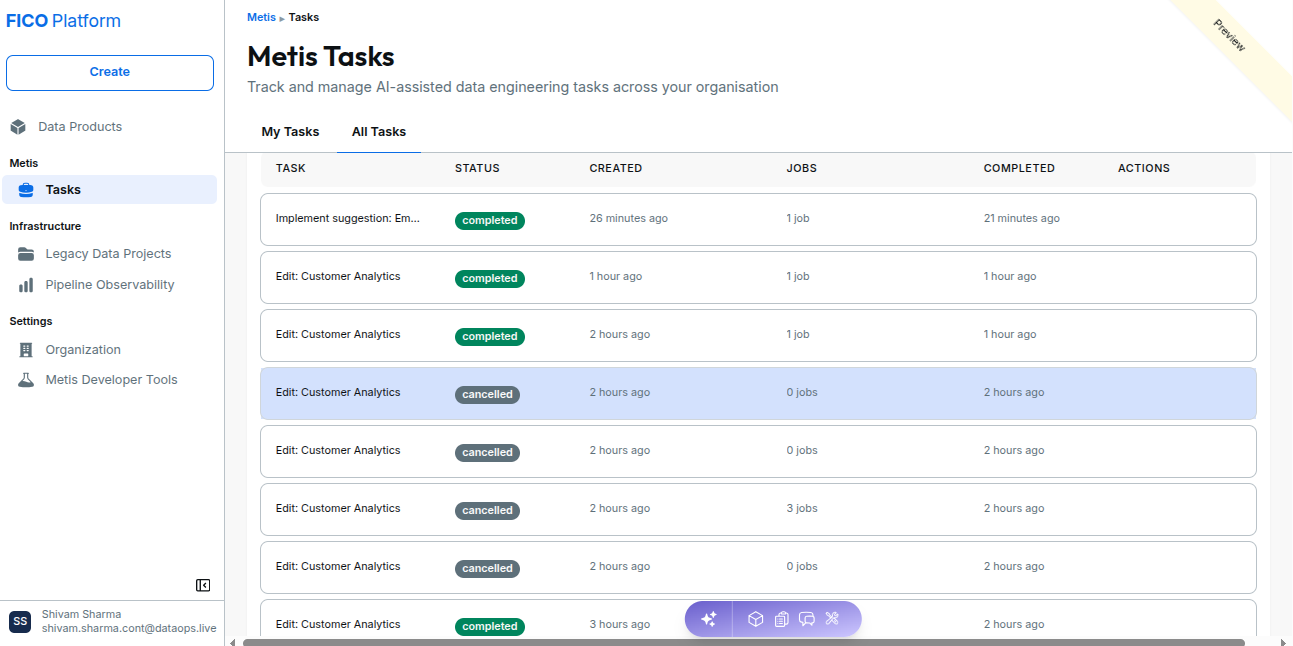This screenshot has width=1293, height=646.
Task: Click '26 minutes ago' created time
Action: coord(629,218)
